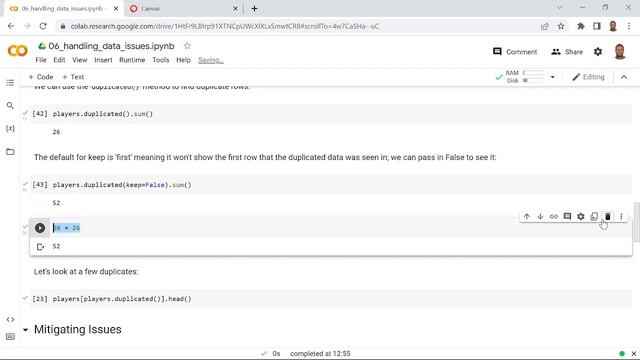Click the browser address bar URL

coord(224,26)
